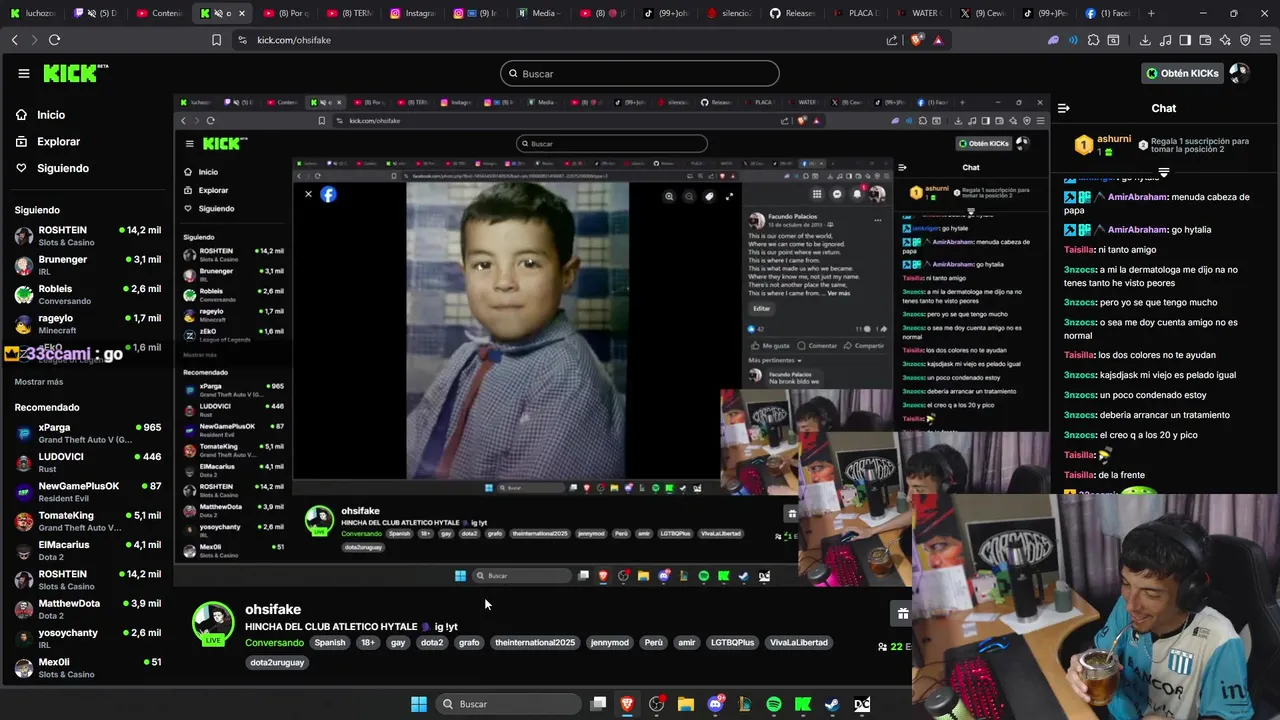Viewport: 1280px width, 720px height.
Task: Open Discord from taskbar
Action: click(715, 704)
